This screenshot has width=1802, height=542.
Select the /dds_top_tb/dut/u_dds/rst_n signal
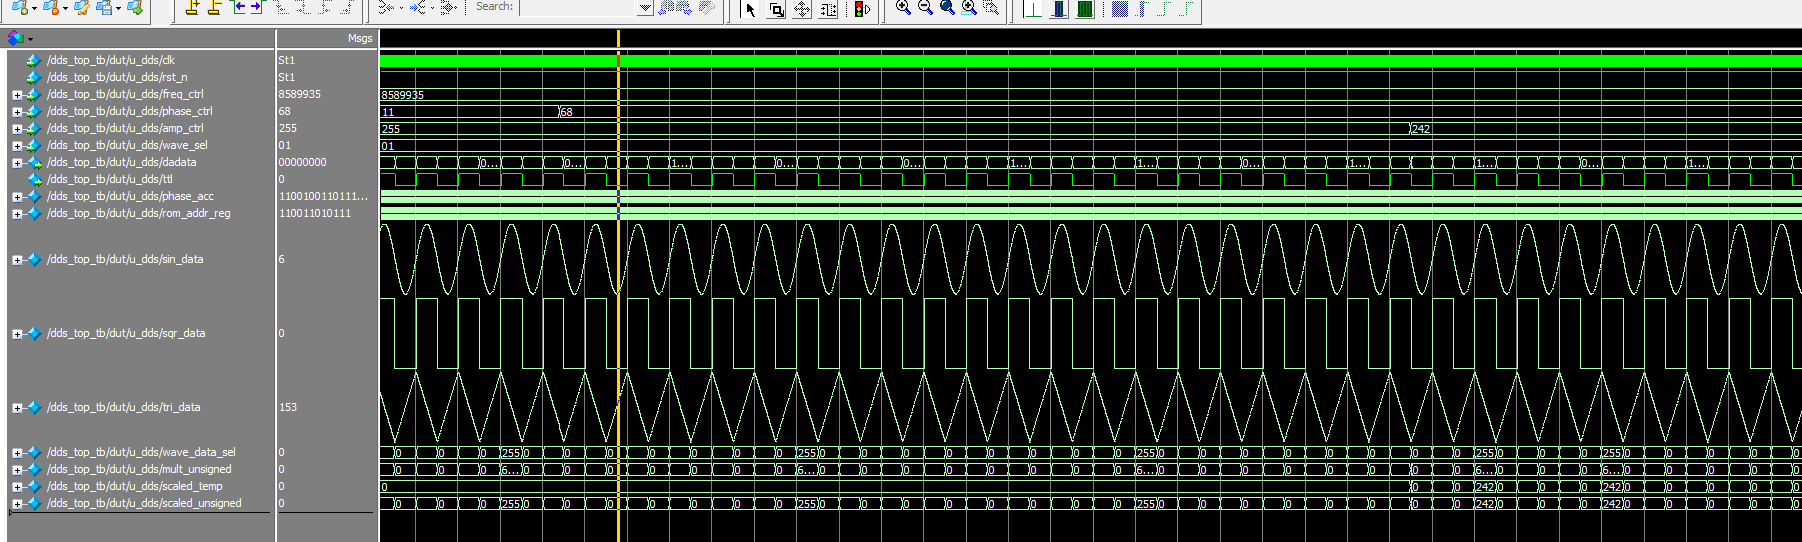(117, 77)
